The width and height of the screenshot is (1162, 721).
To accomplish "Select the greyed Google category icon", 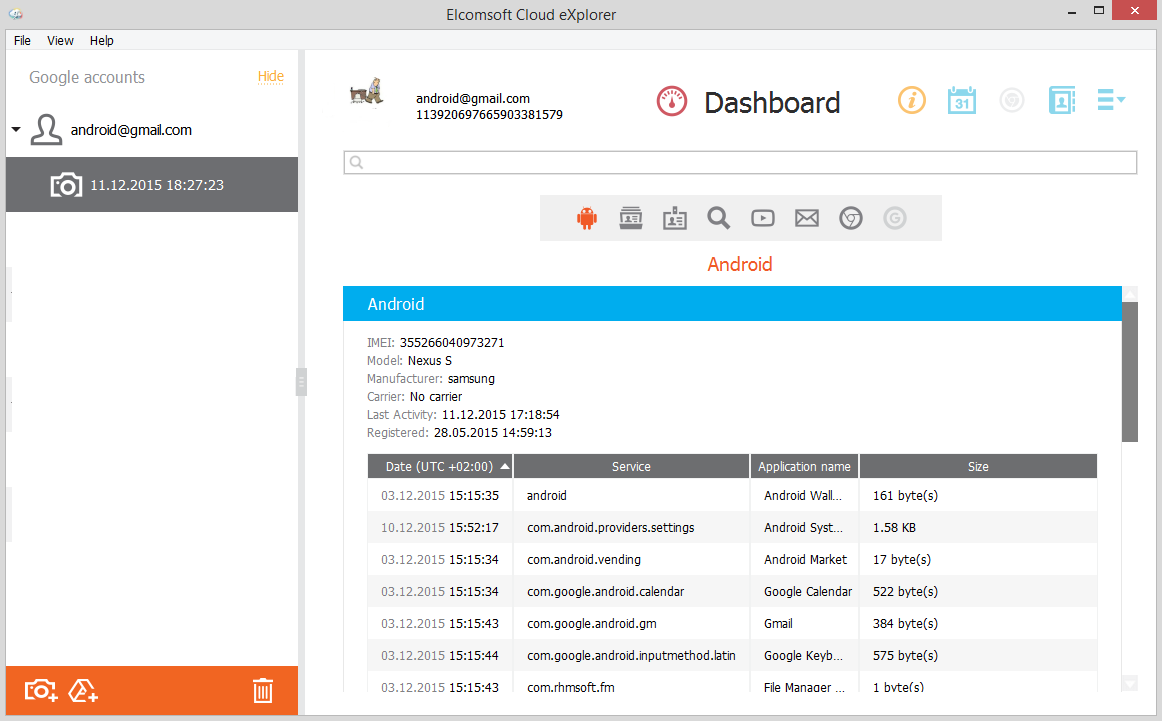I will tap(894, 218).
